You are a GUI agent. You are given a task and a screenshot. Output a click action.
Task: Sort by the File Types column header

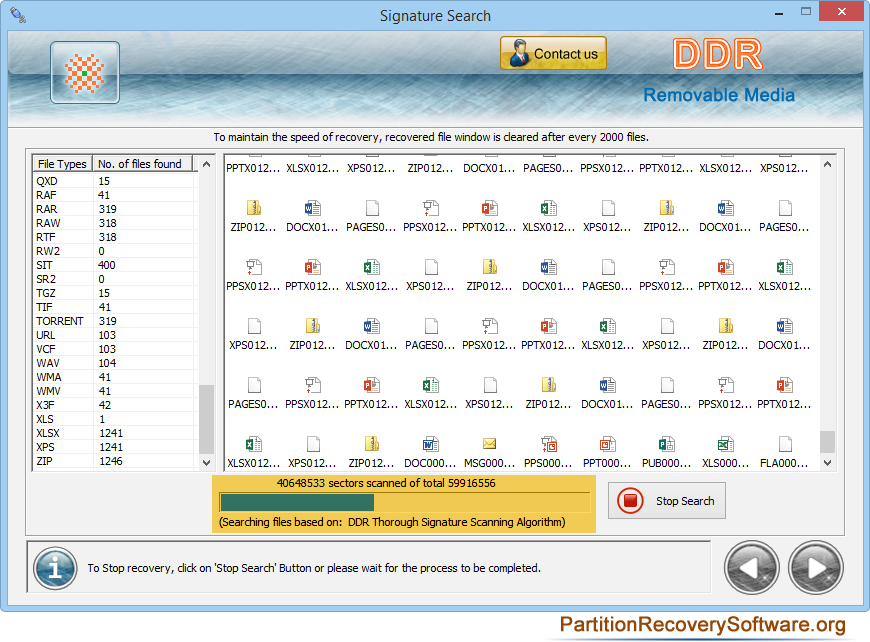pos(62,164)
